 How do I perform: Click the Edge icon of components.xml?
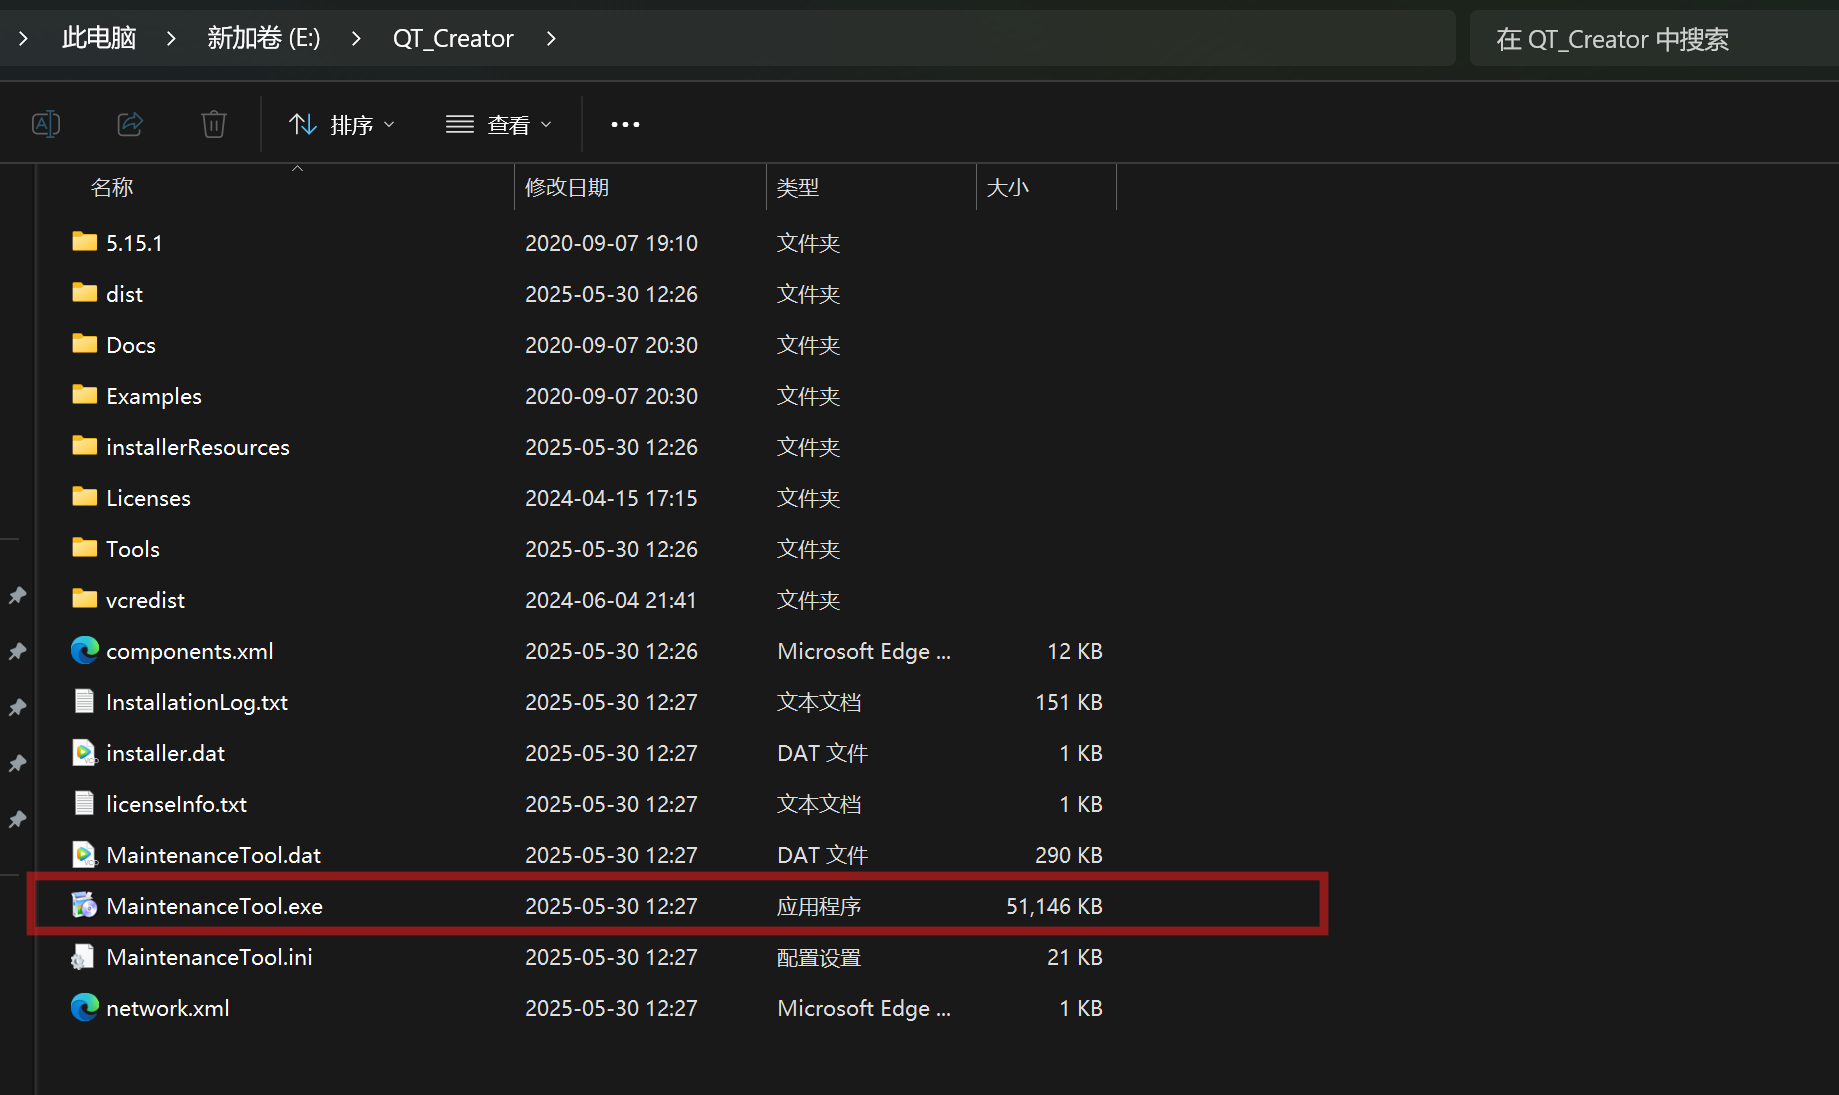(85, 650)
